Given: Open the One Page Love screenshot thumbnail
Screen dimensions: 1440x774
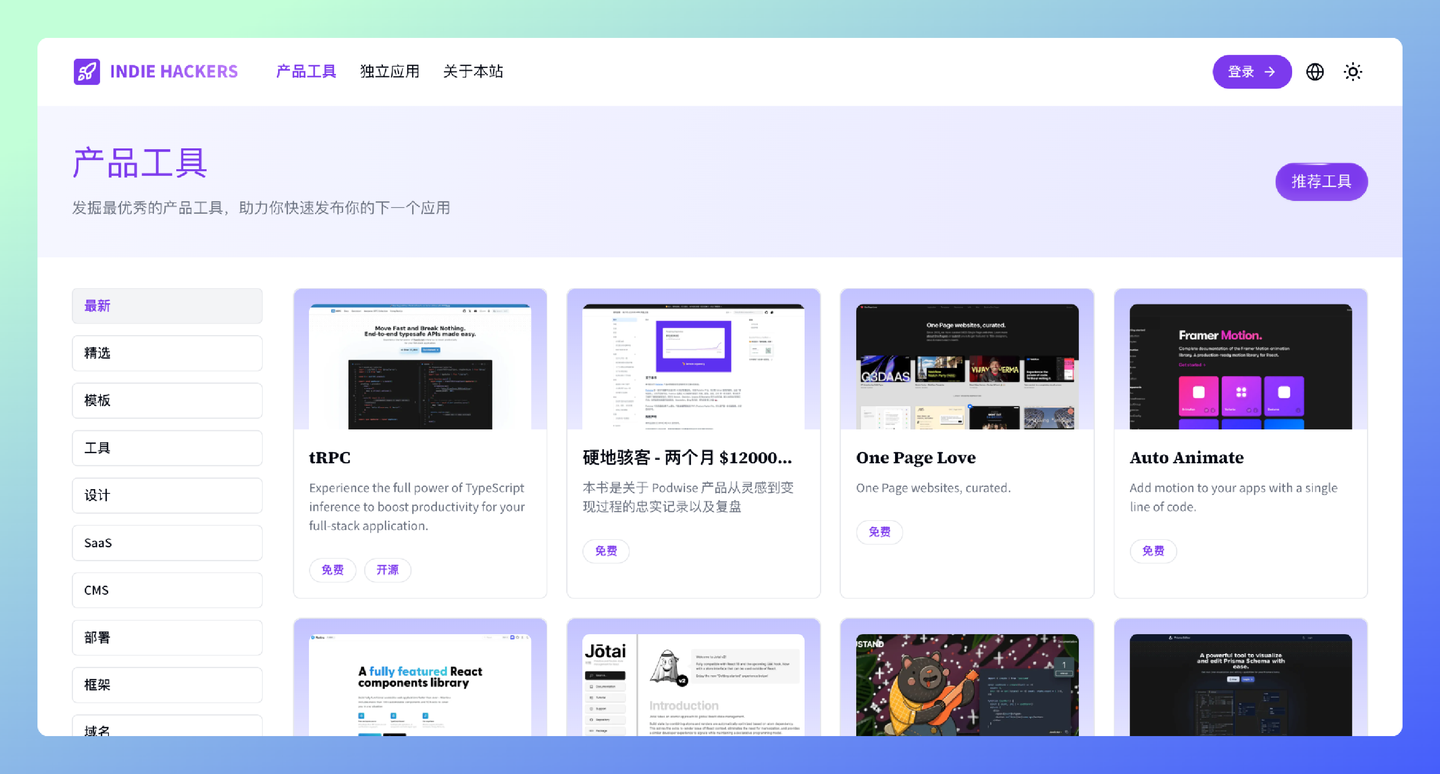Looking at the screenshot, I should (967, 367).
